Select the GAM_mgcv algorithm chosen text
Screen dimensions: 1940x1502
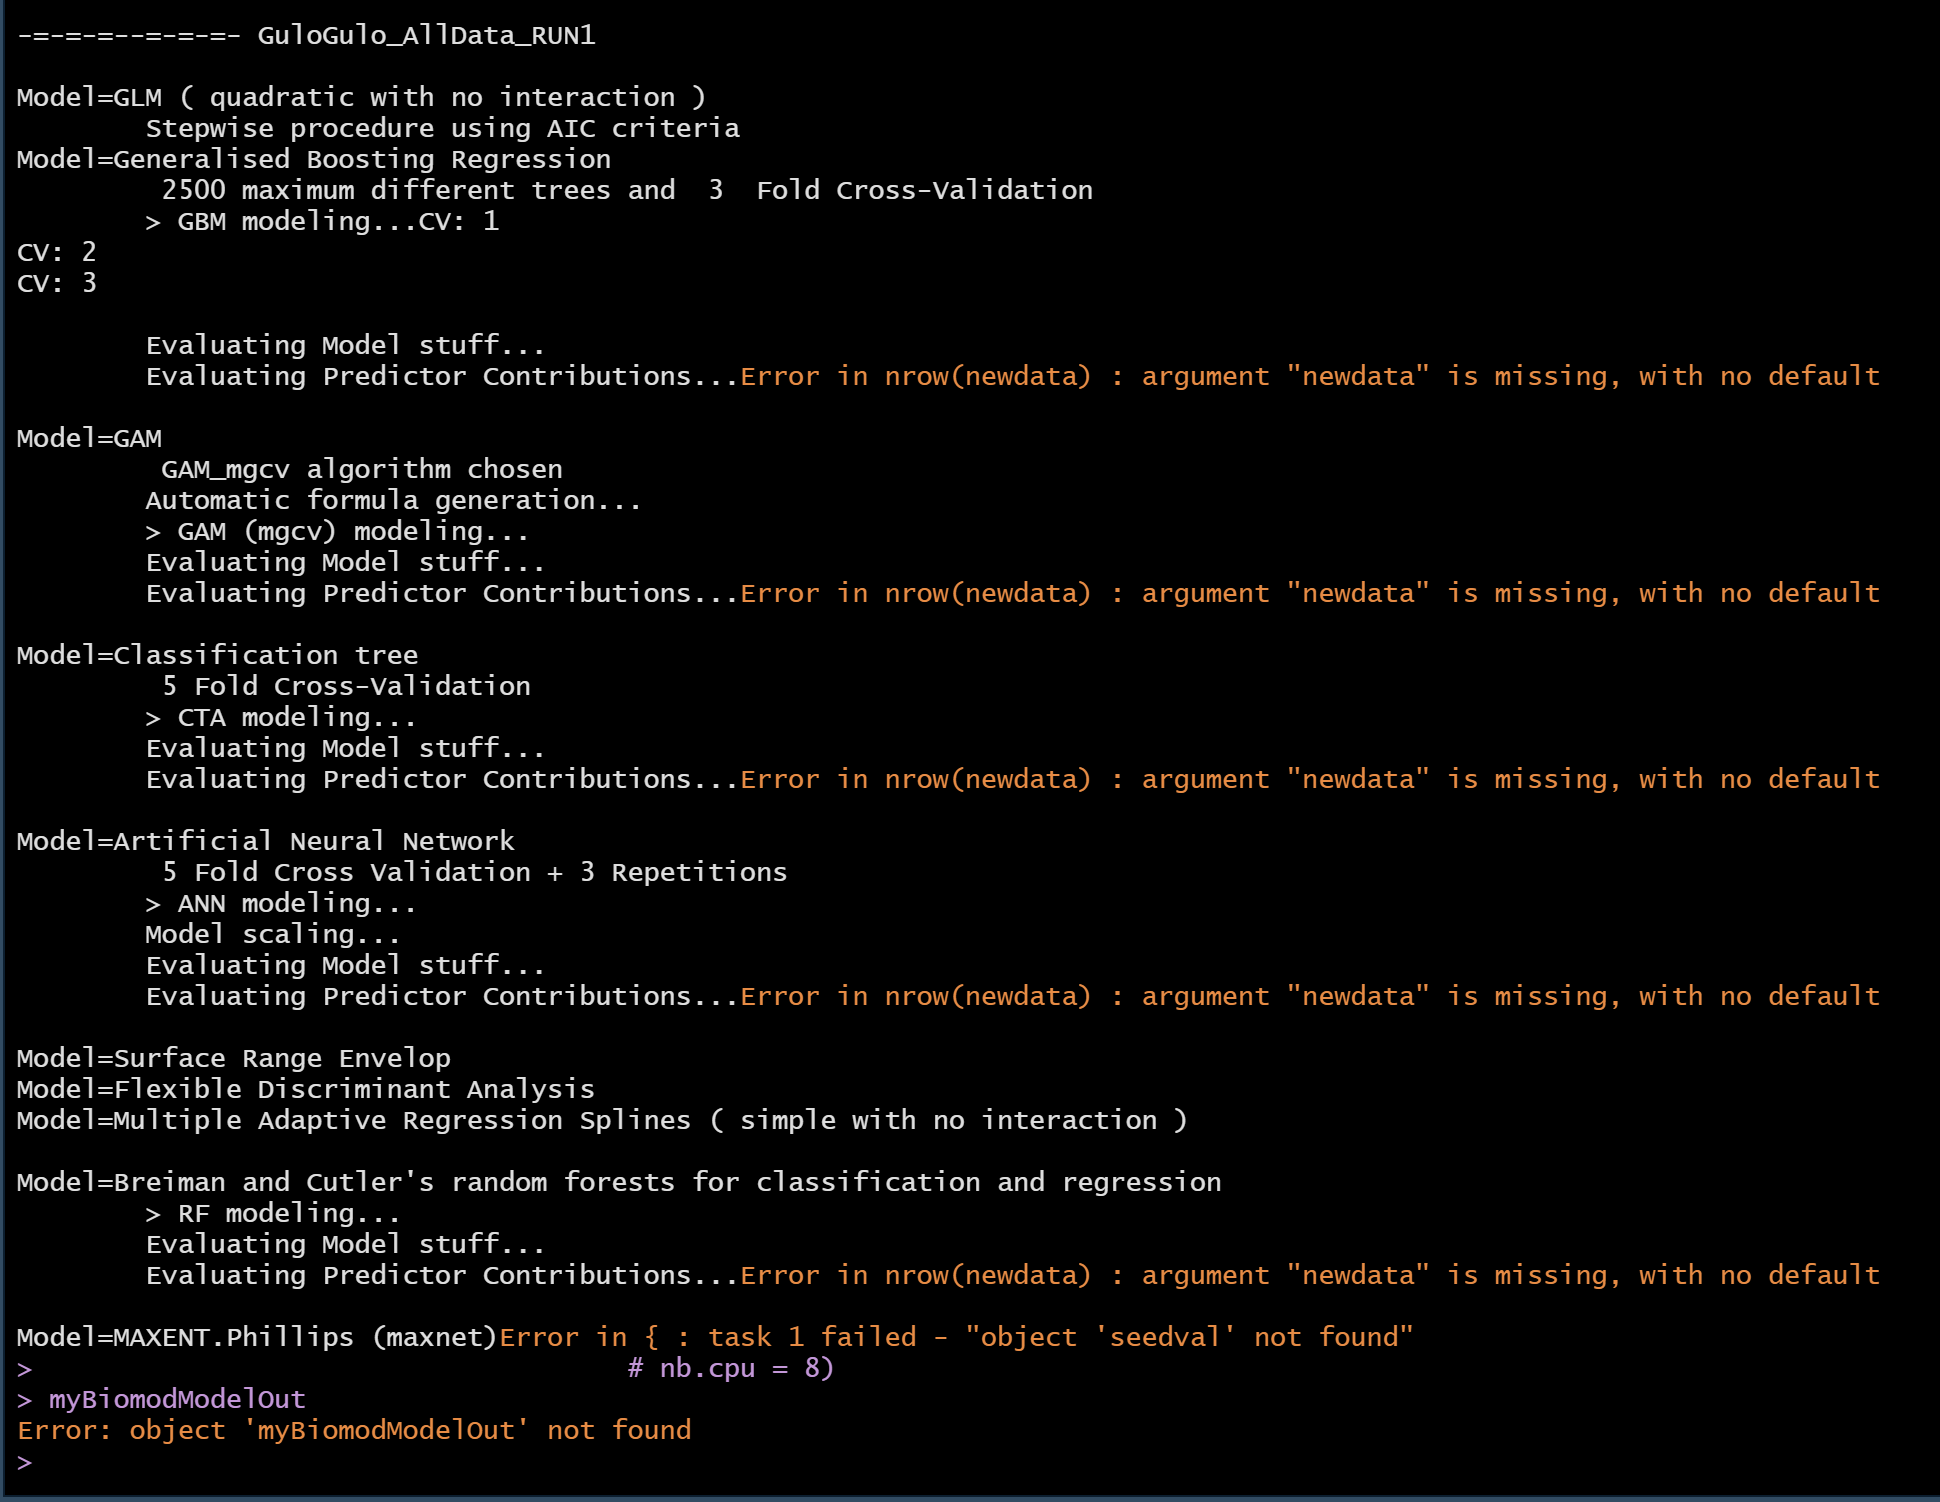click(360, 468)
